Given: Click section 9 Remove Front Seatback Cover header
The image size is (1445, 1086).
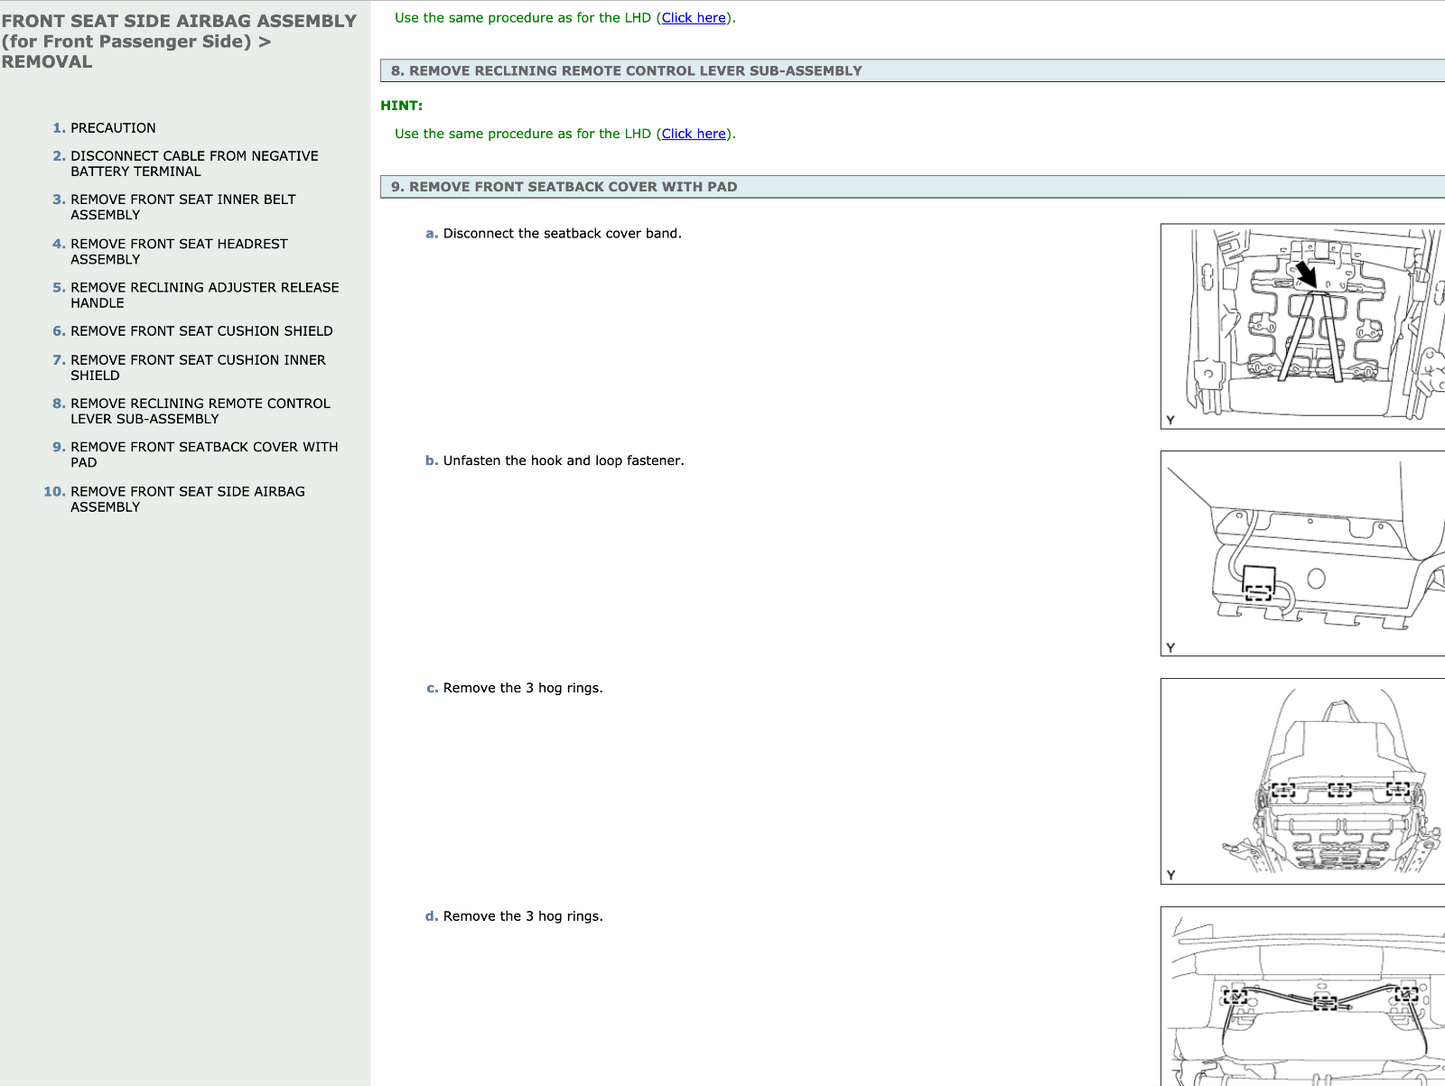Looking at the screenshot, I should pos(564,187).
